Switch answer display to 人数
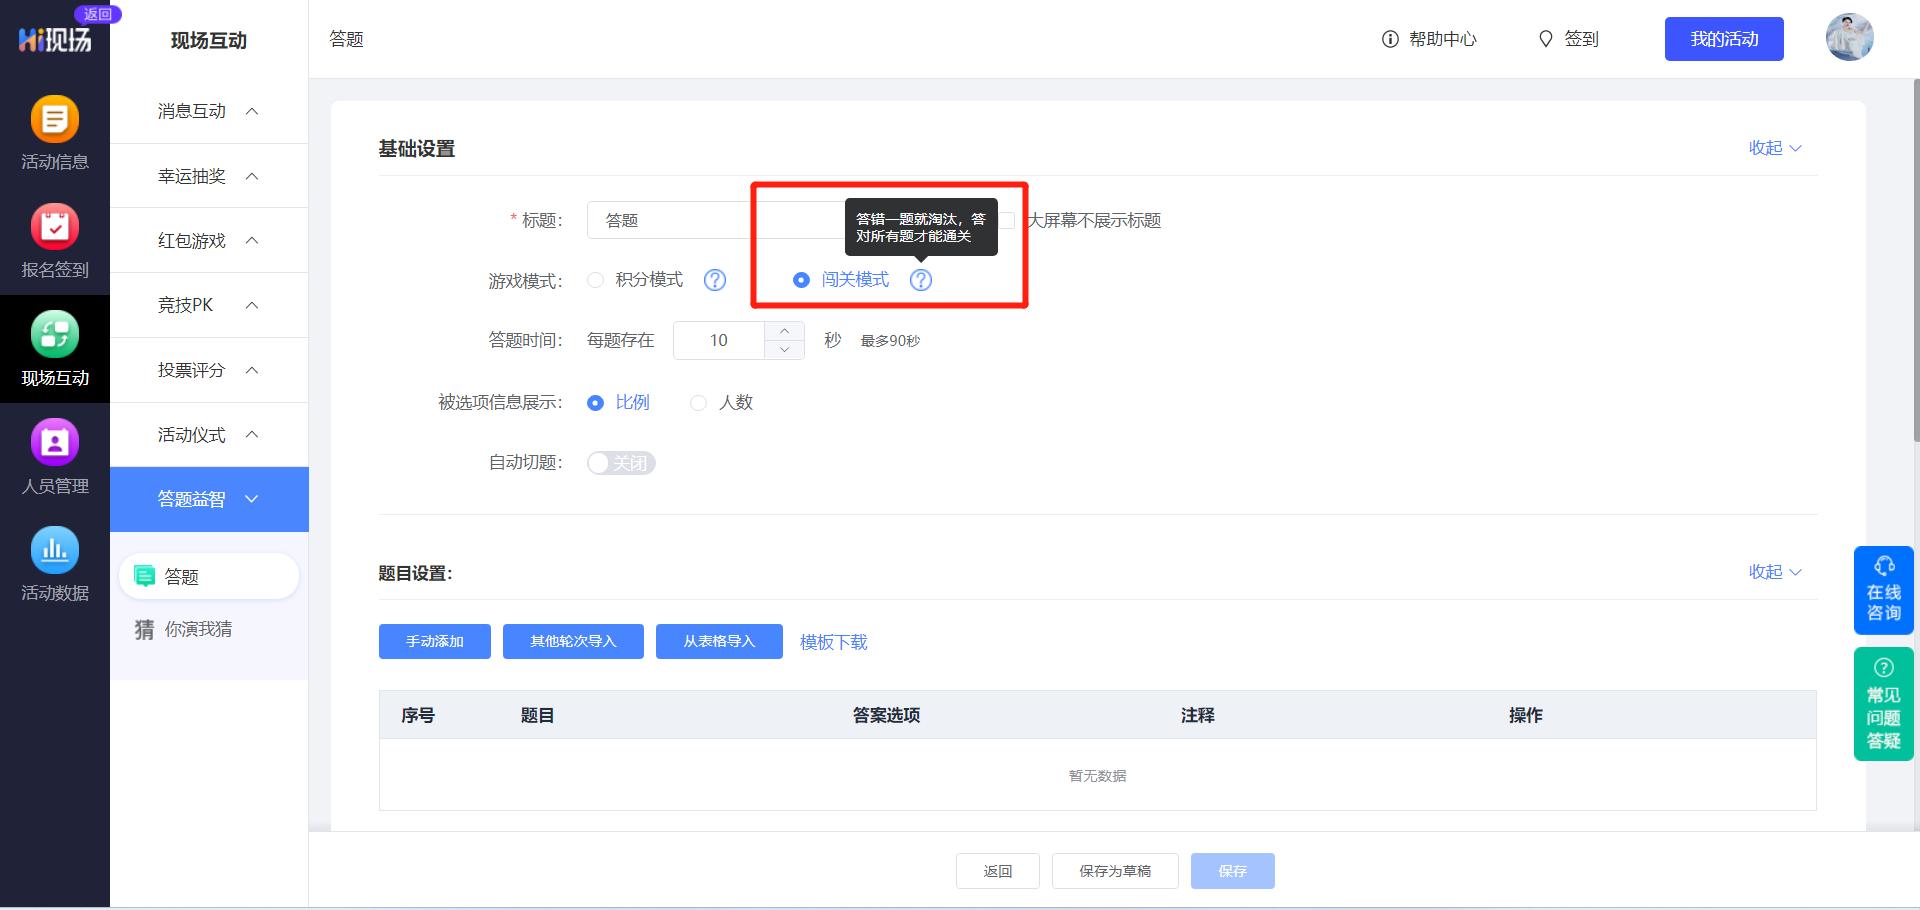The height and width of the screenshot is (910, 1920). 698,403
